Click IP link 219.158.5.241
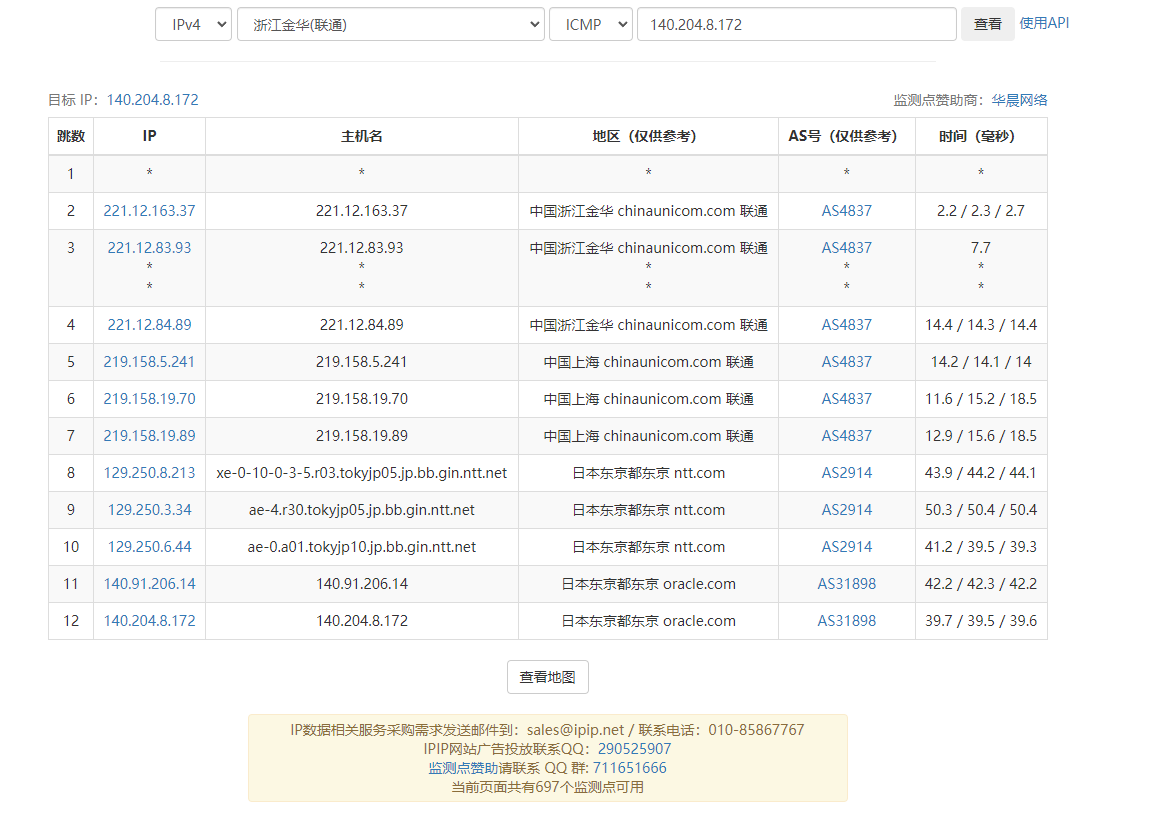 (x=150, y=362)
